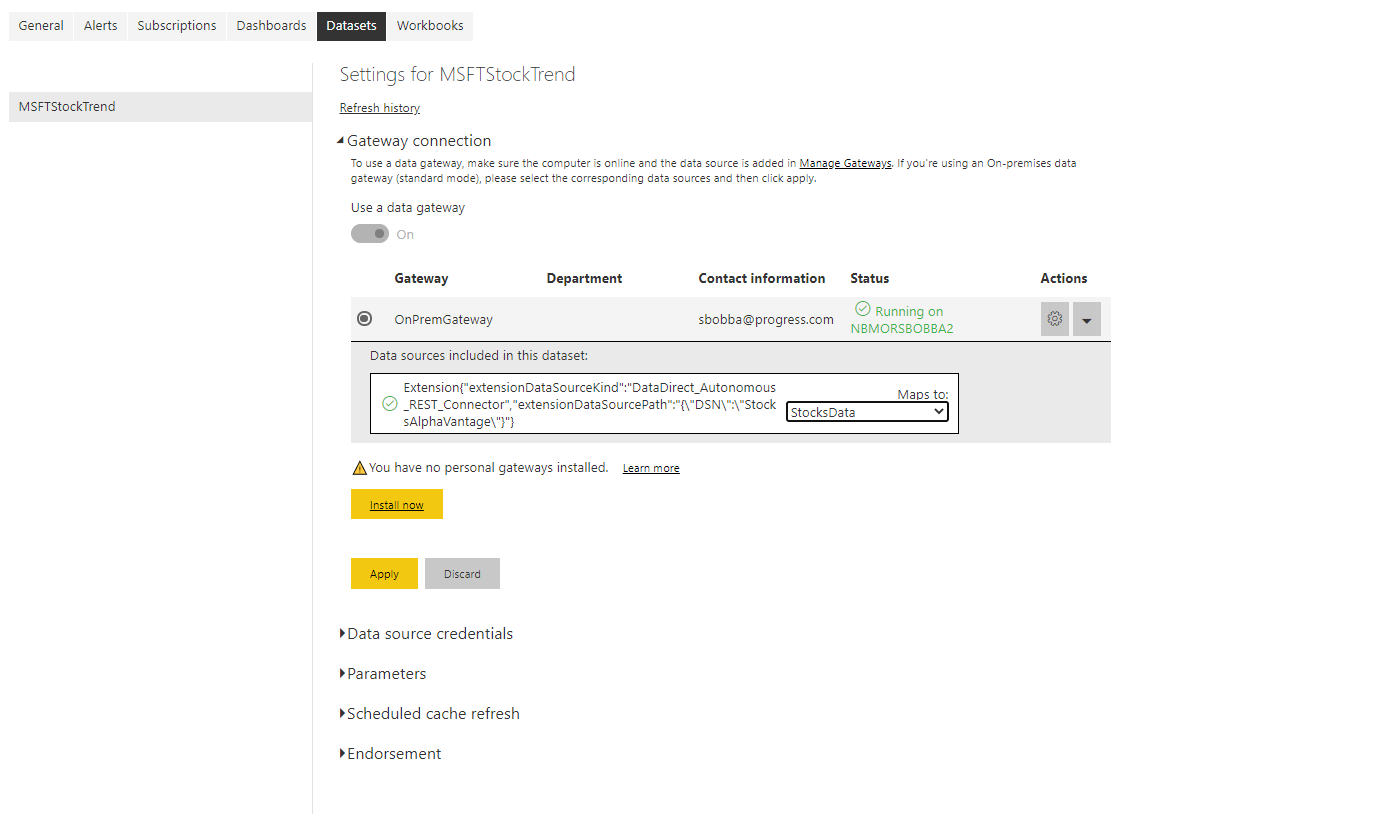The image size is (1380, 814).
Task: Click the green status checkmark icon beside Running on
Action: 862,310
